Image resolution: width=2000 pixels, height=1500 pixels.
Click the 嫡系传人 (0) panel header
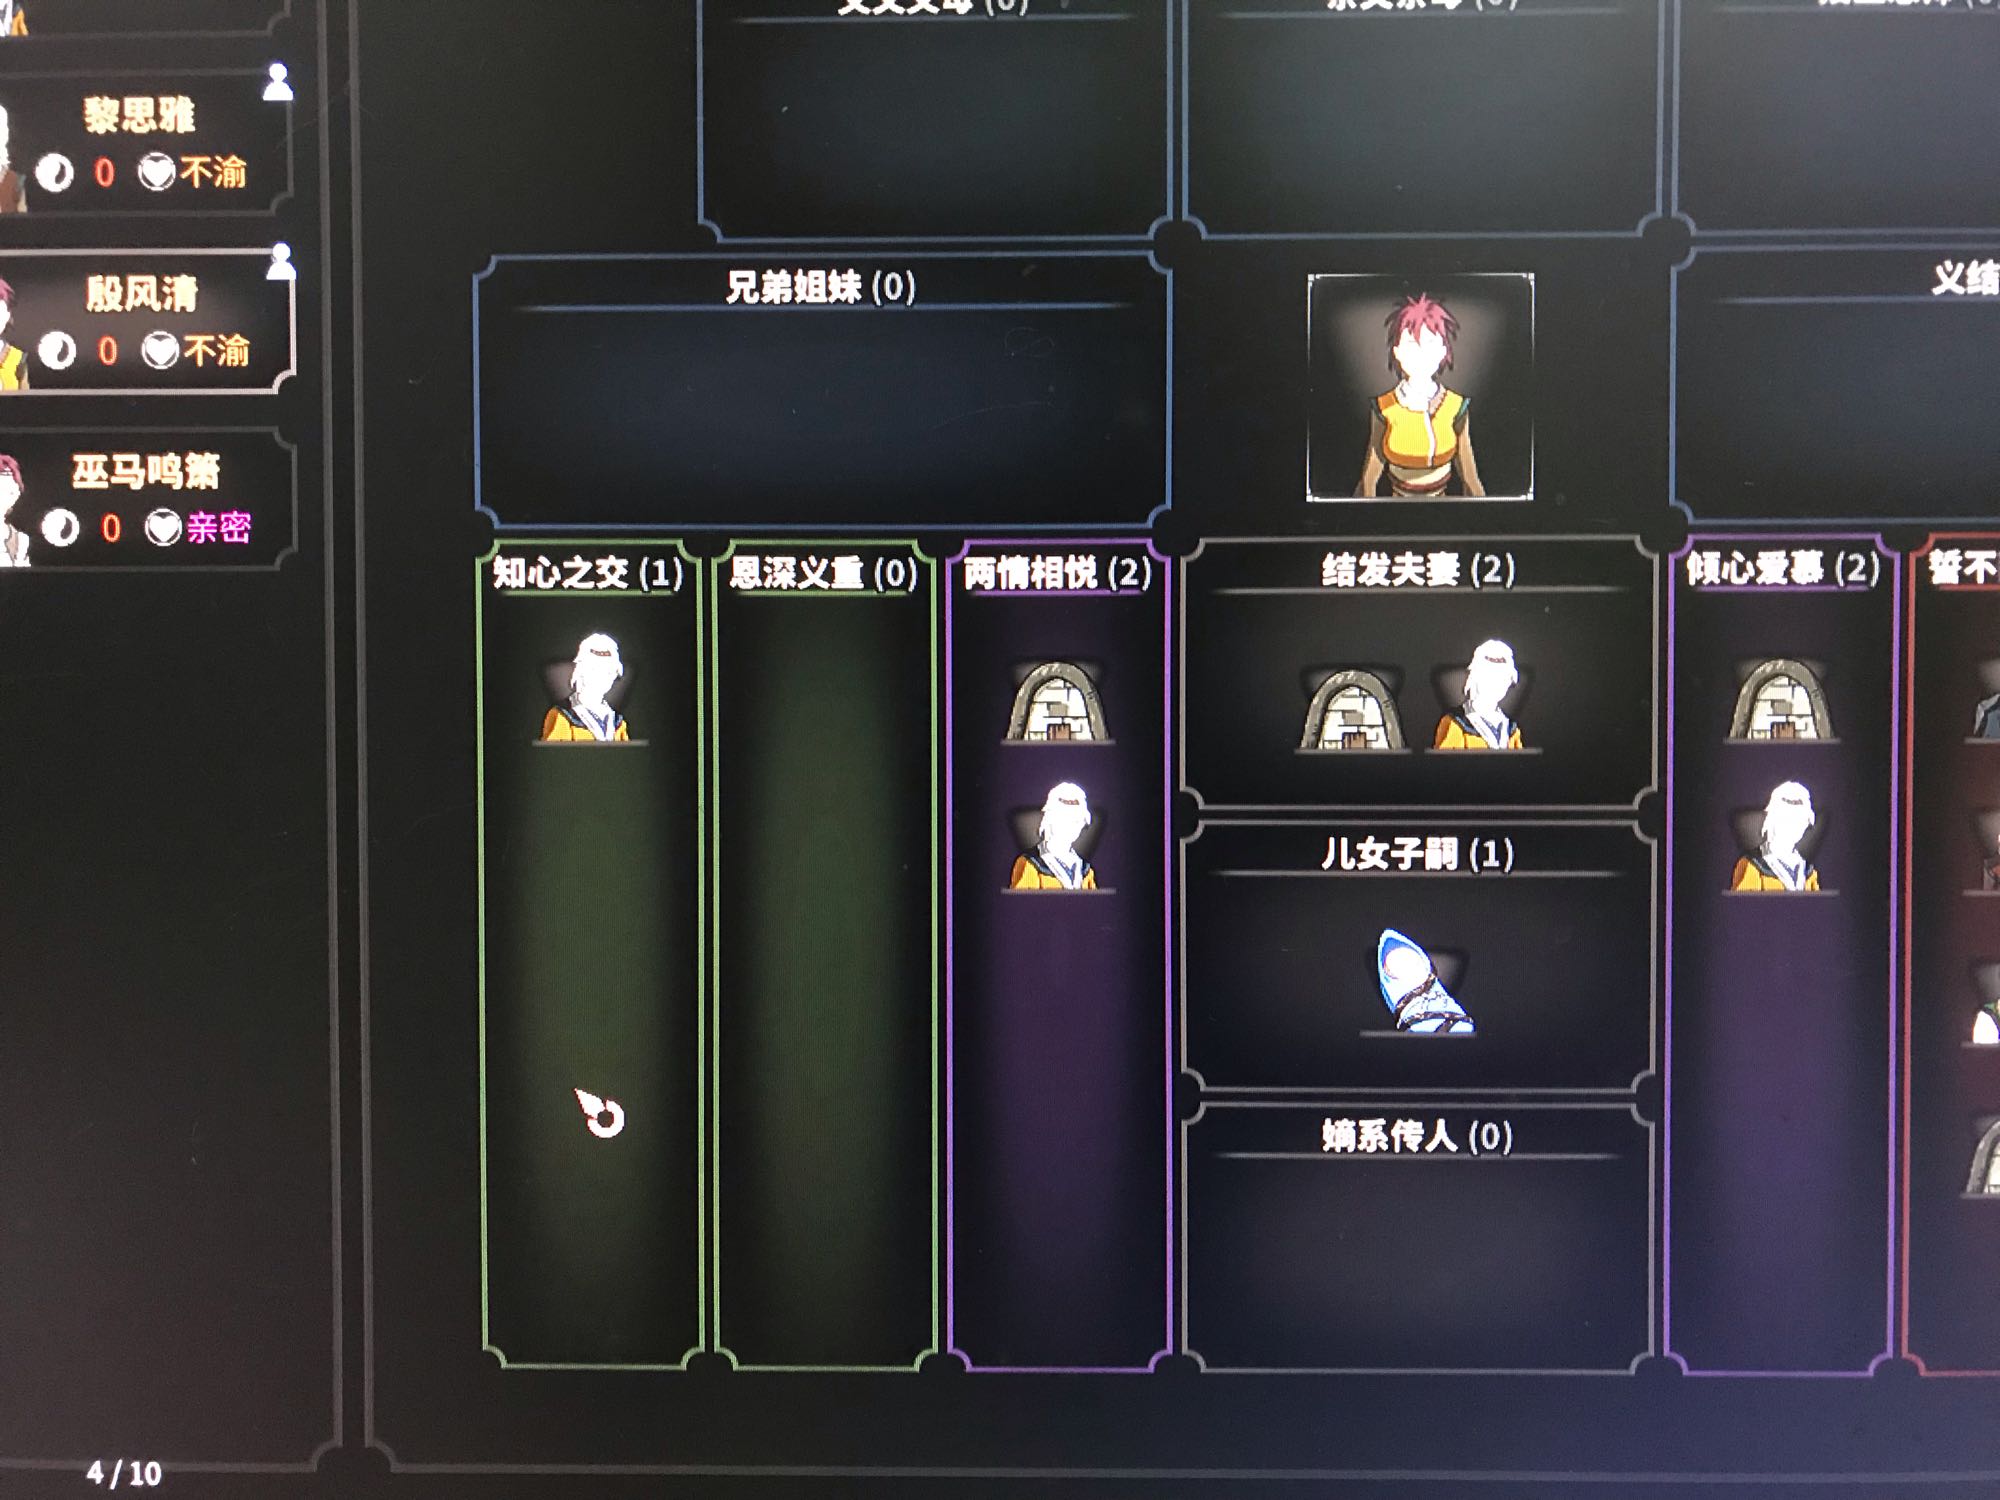pos(1417,1136)
